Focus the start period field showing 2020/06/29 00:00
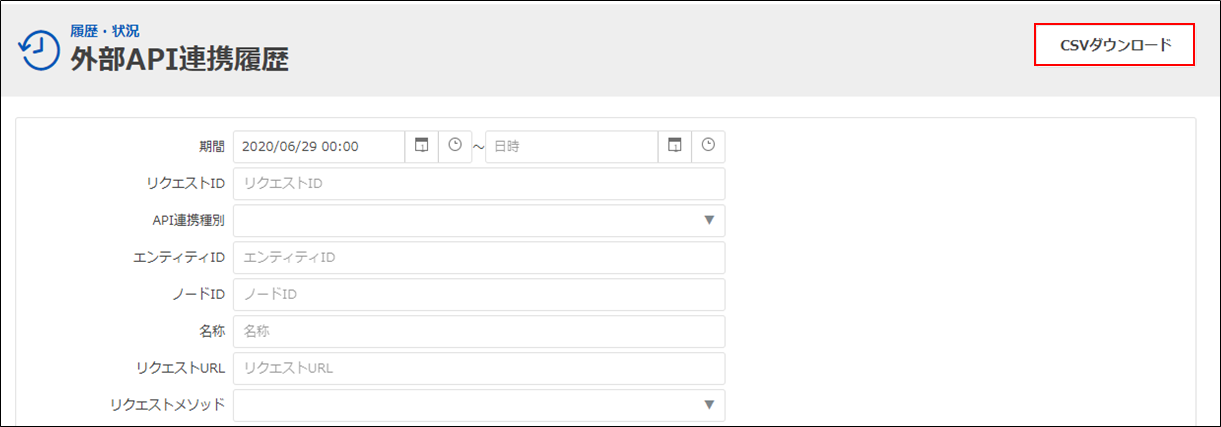 click(319, 146)
